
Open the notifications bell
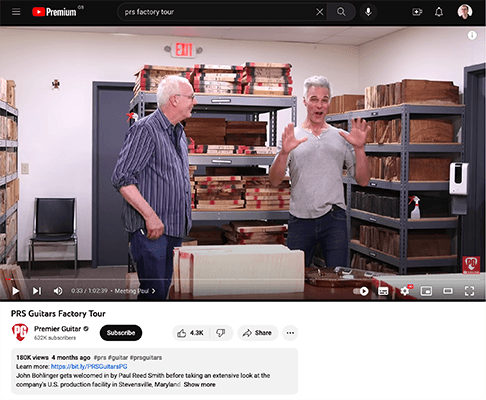pos(439,12)
